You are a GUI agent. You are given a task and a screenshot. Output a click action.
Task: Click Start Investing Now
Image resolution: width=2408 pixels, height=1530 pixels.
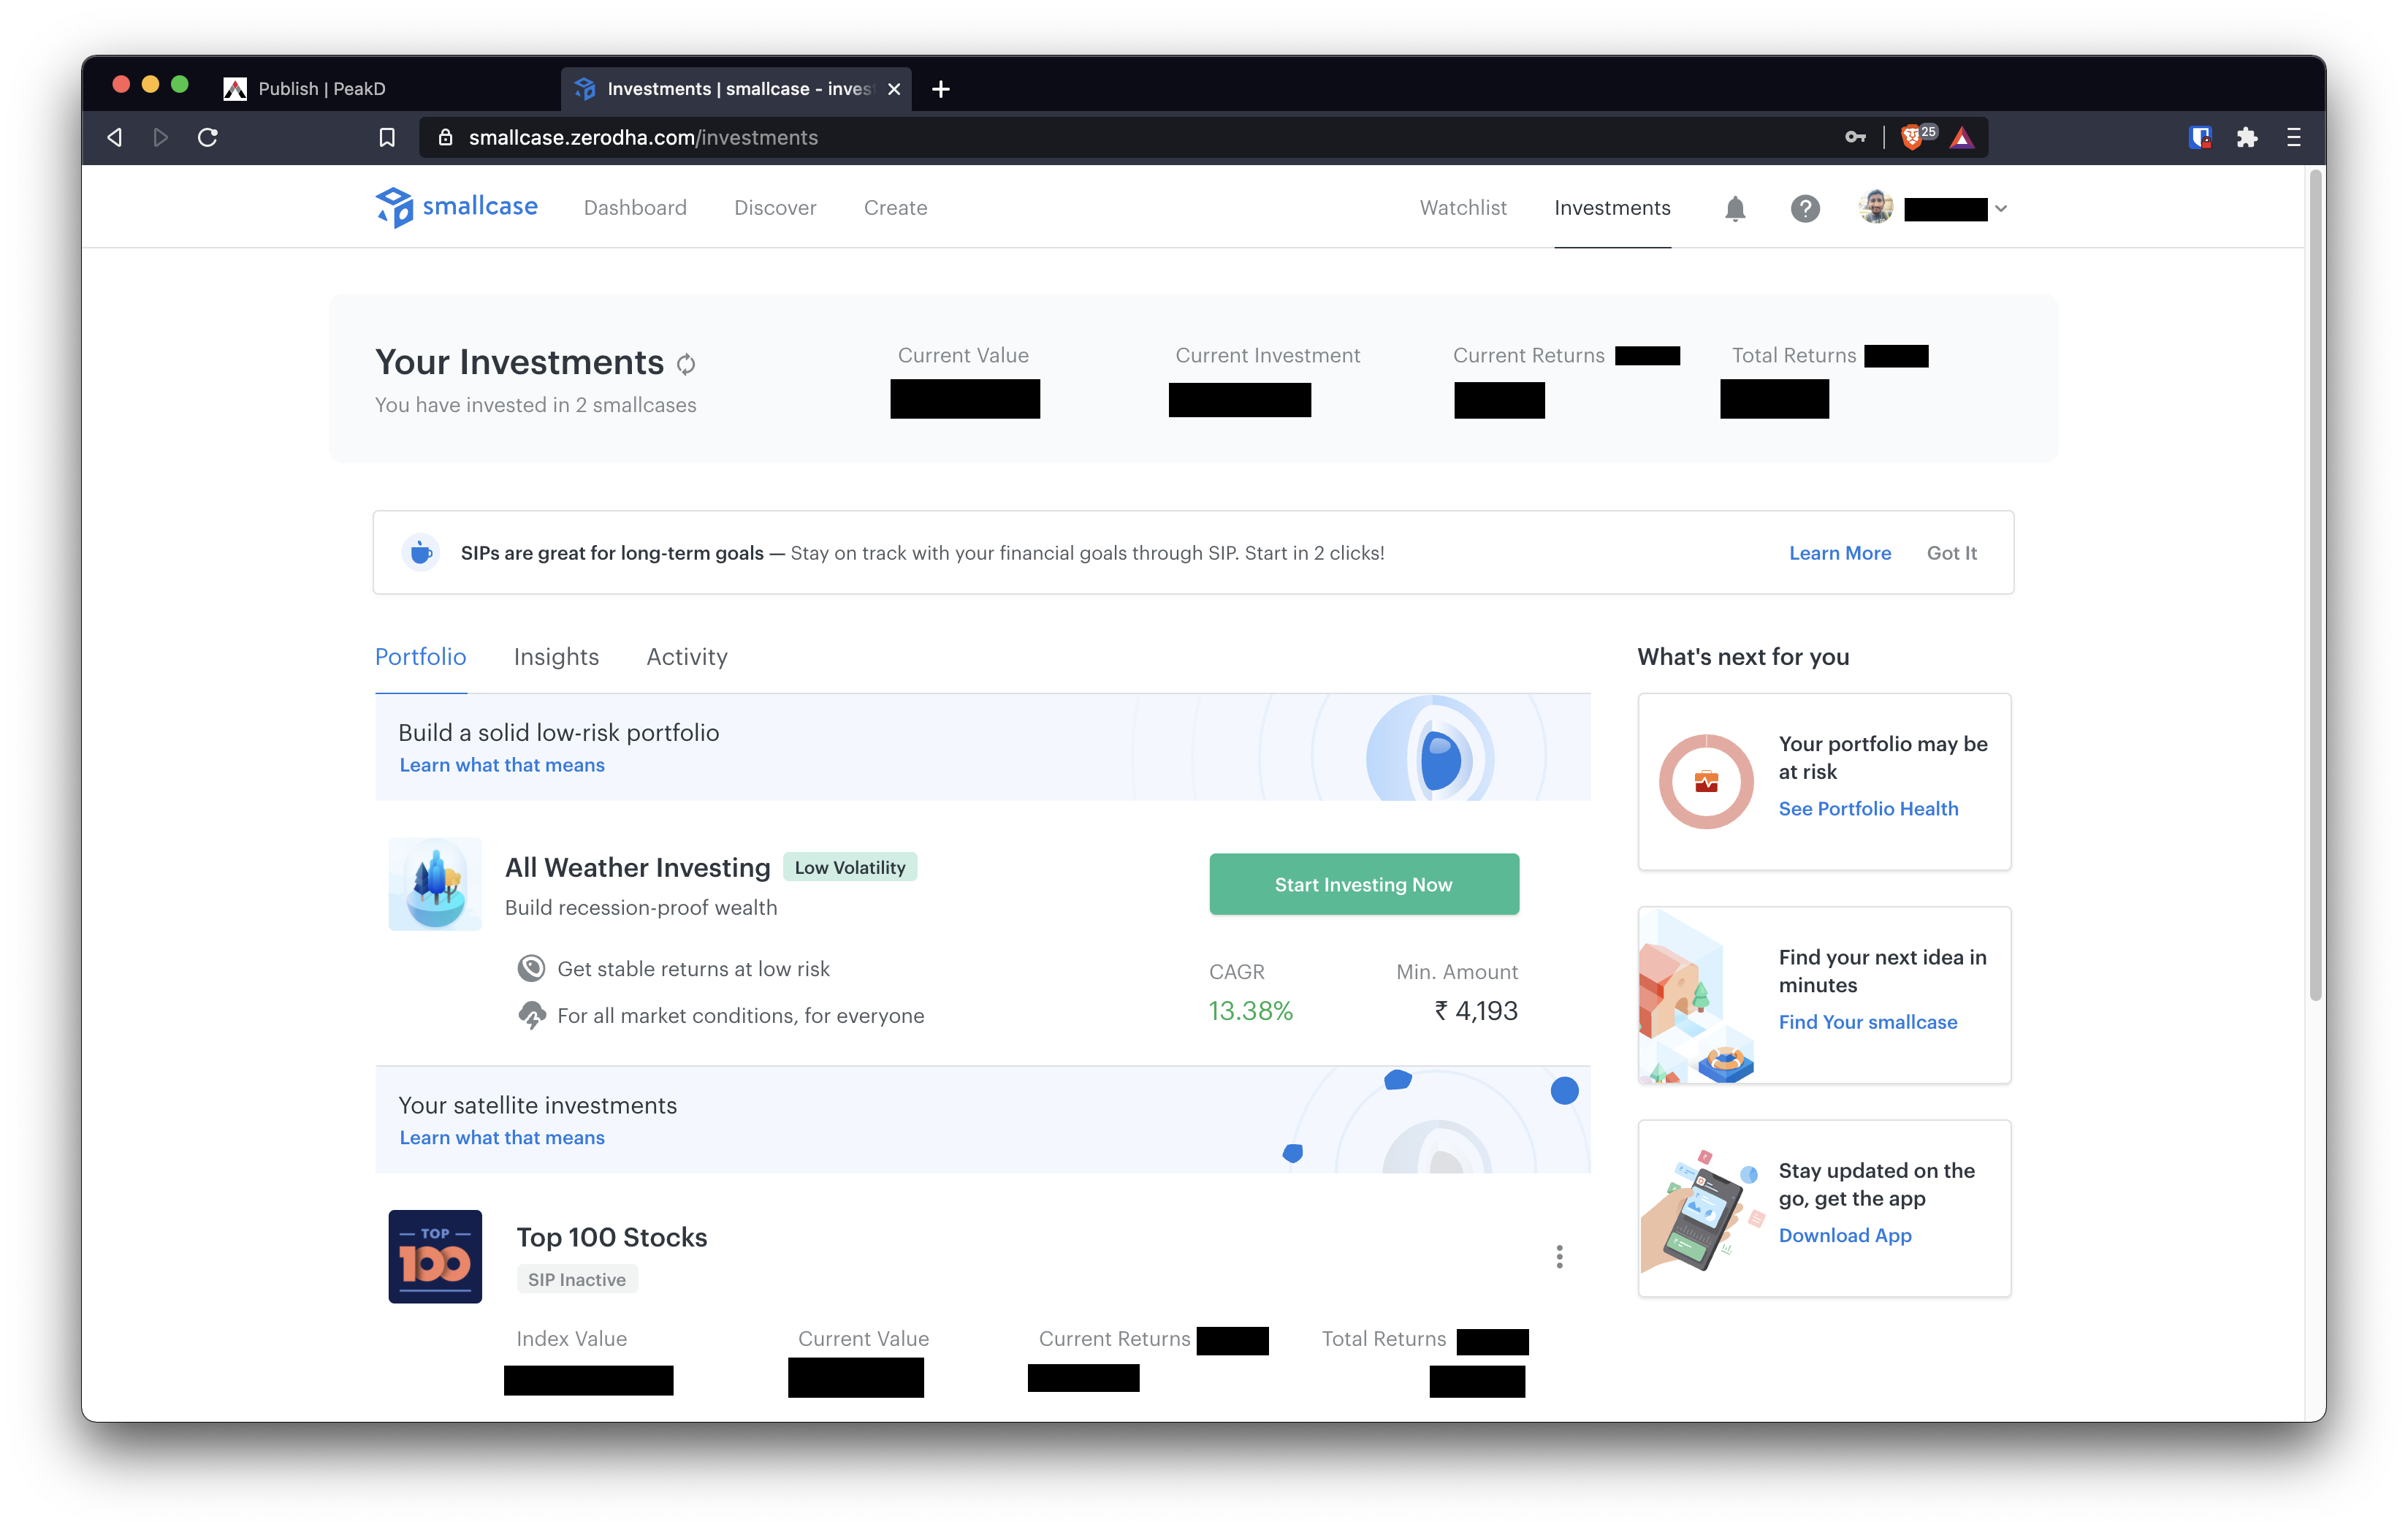coord(1364,884)
